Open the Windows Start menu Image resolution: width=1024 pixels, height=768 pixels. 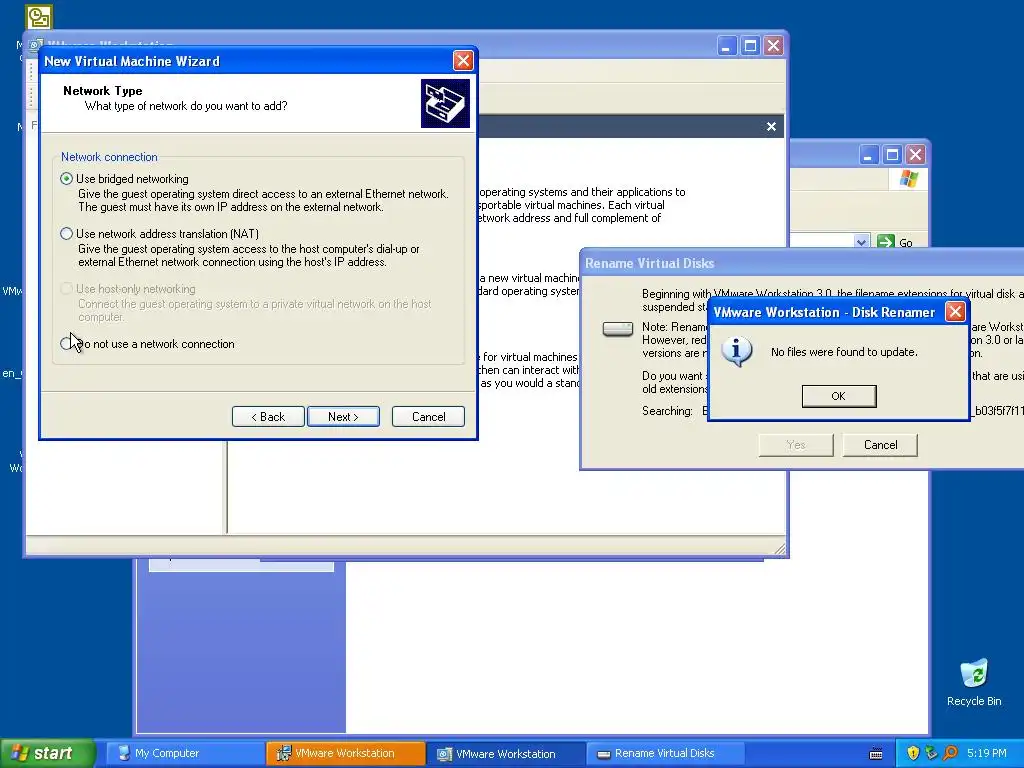(48, 753)
